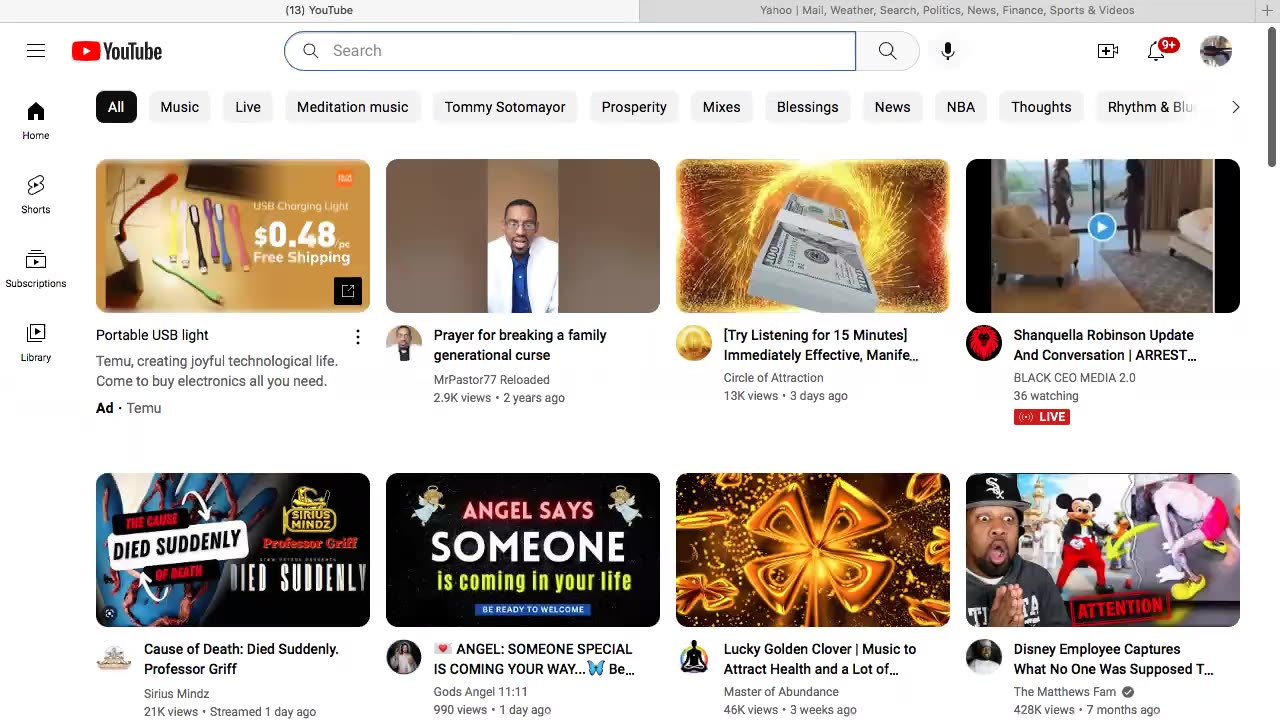Screen dimensions: 1280x720
Task: Click The Matthews Fam channel avatar
Action: pyautogui.click(x=984, y=657)
